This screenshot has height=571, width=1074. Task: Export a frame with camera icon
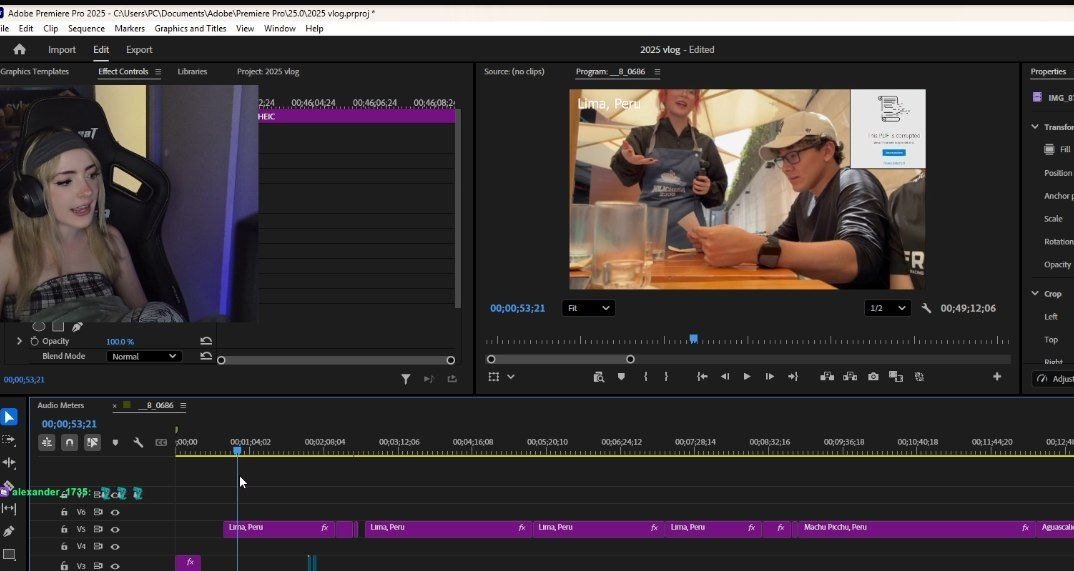coord(873,377)
